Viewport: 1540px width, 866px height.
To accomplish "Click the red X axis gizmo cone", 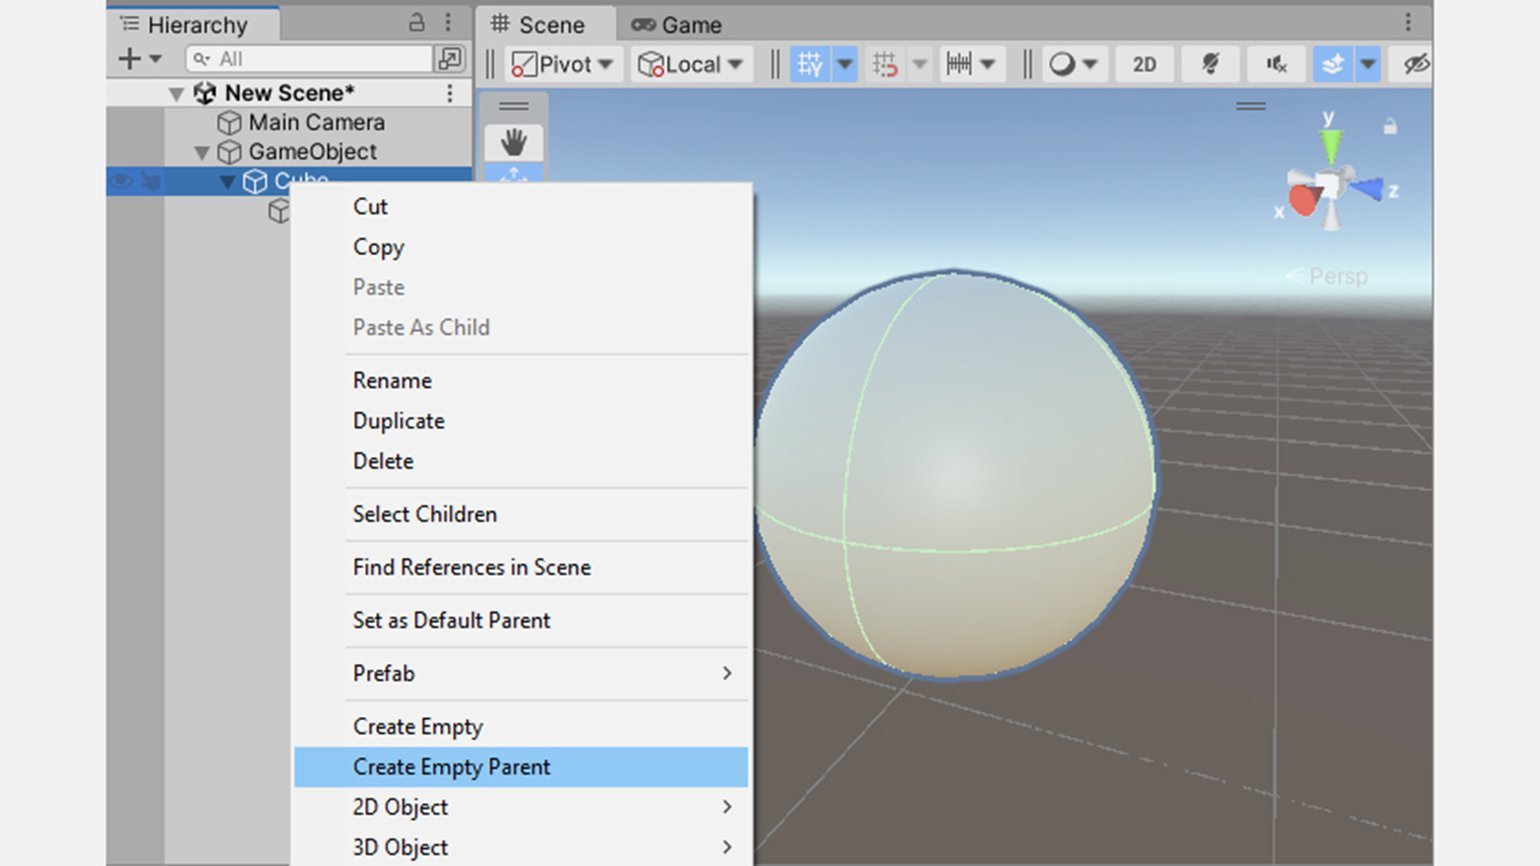I will coord(1302,200).
